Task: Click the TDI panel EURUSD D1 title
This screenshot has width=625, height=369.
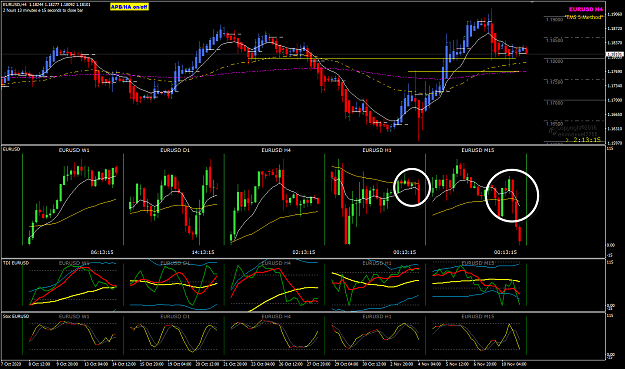Action: tap(175, 263)
